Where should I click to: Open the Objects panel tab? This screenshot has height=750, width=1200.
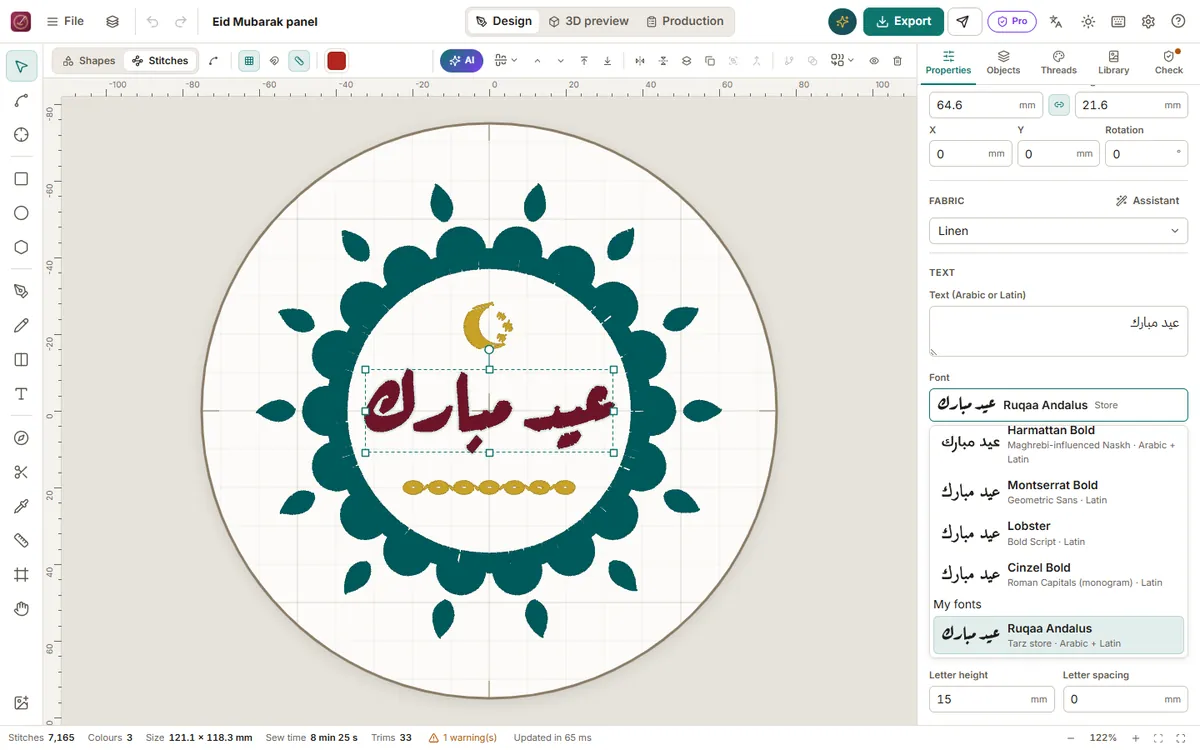coord(1003,62)
